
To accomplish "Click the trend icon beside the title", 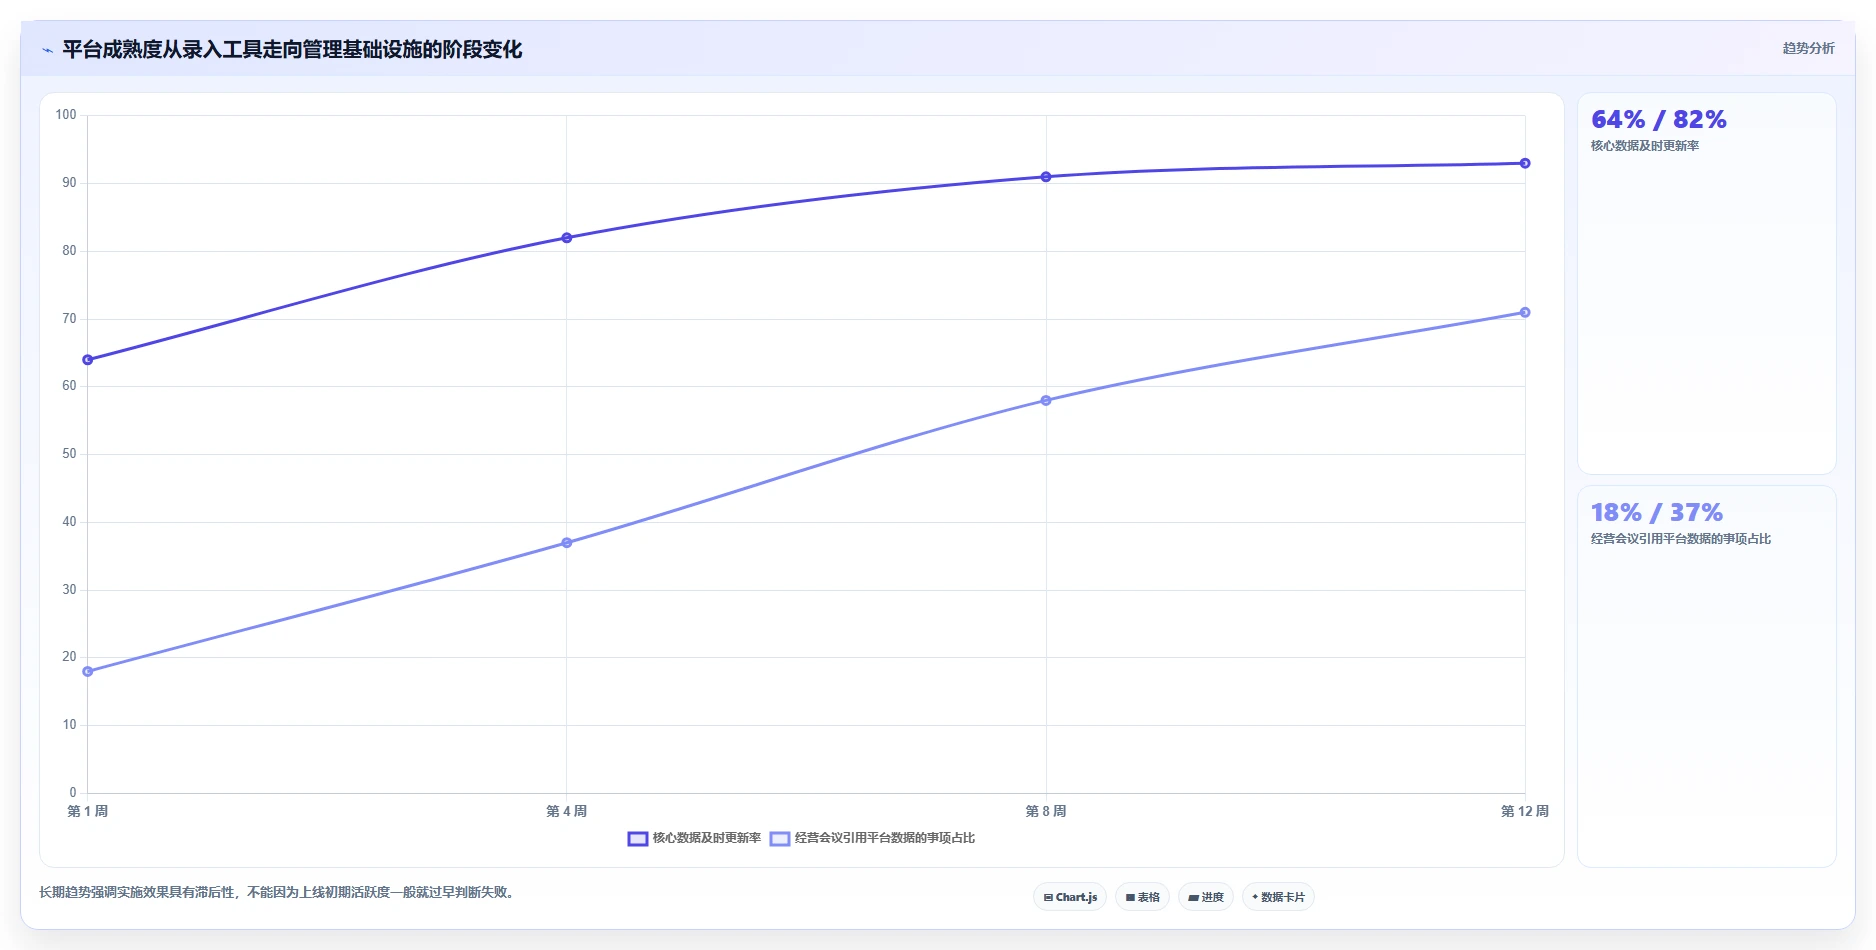I will tap(47, 50).
